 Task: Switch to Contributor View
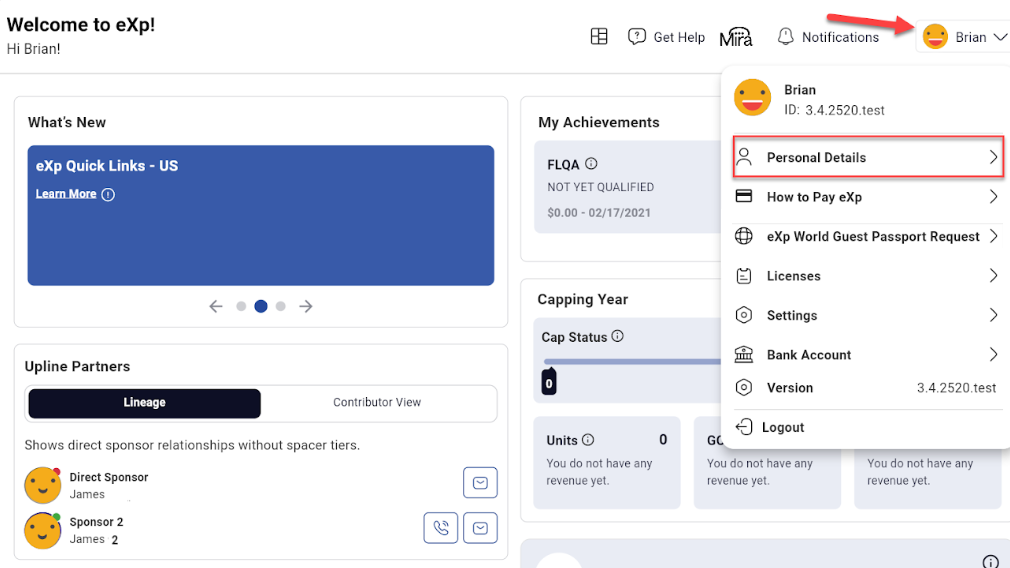(x=377, y=403)
